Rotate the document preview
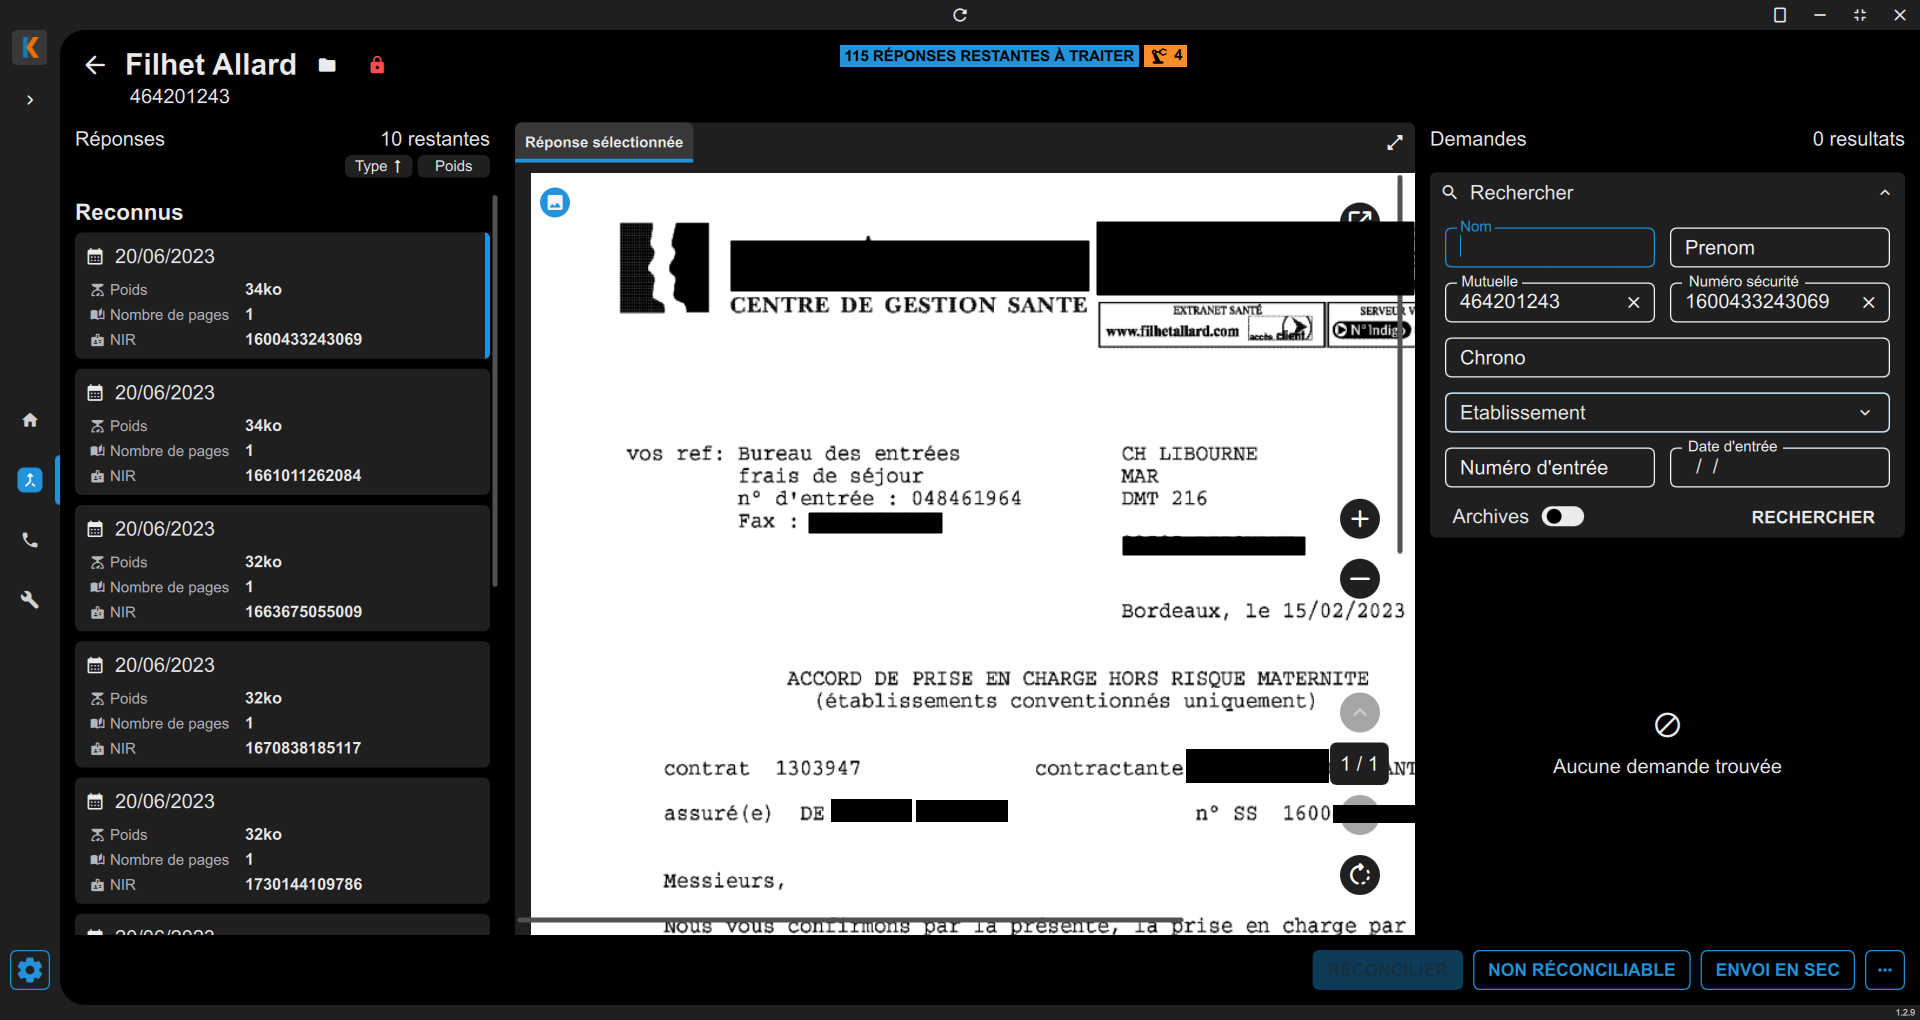 pos(1359,875)
